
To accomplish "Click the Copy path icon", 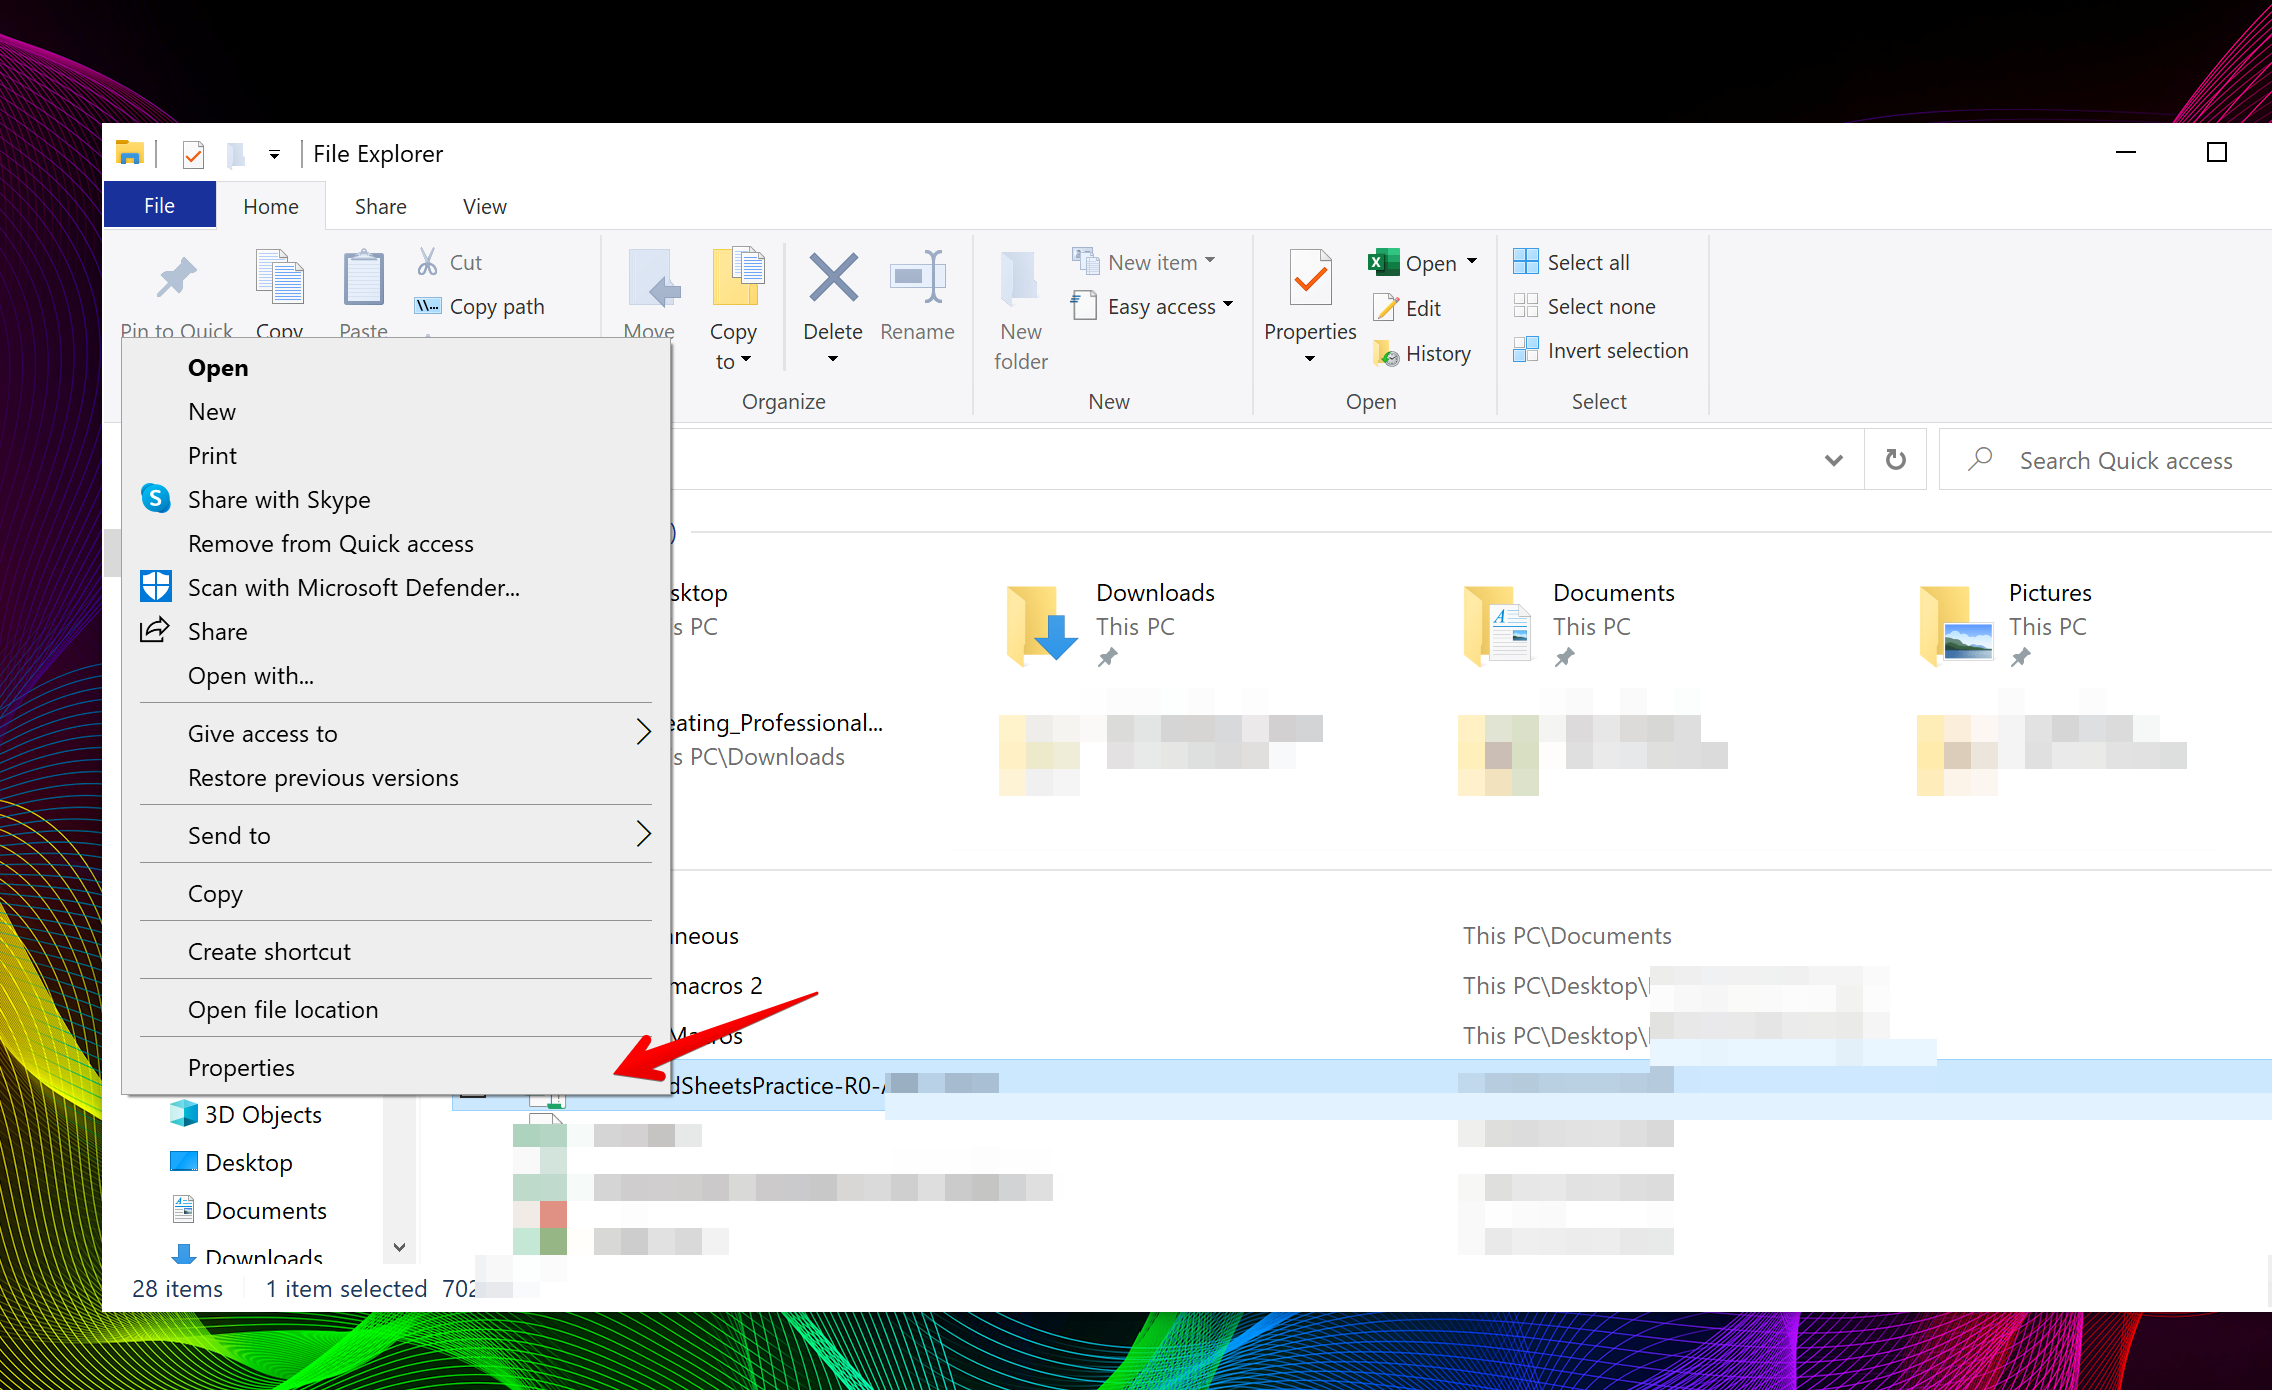I will point(428,306).
